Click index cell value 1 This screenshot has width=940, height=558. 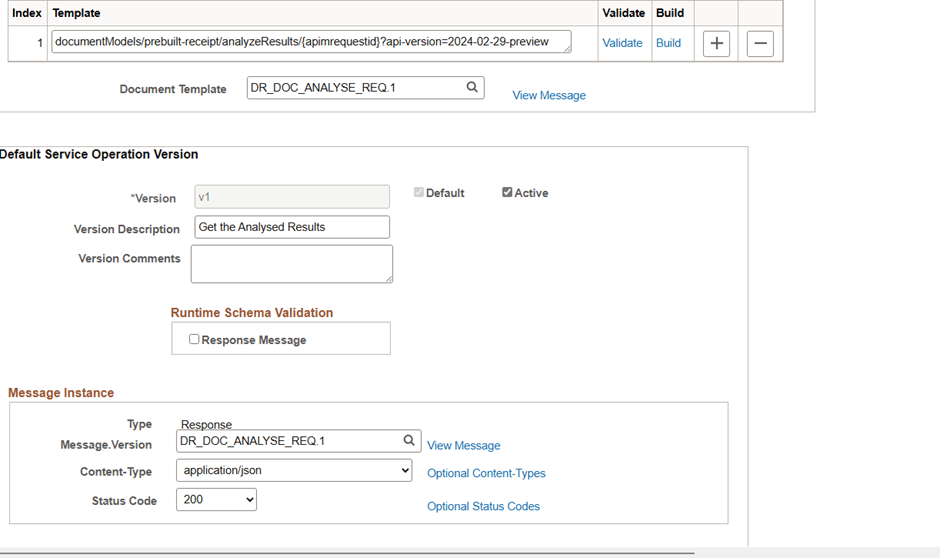40,43
